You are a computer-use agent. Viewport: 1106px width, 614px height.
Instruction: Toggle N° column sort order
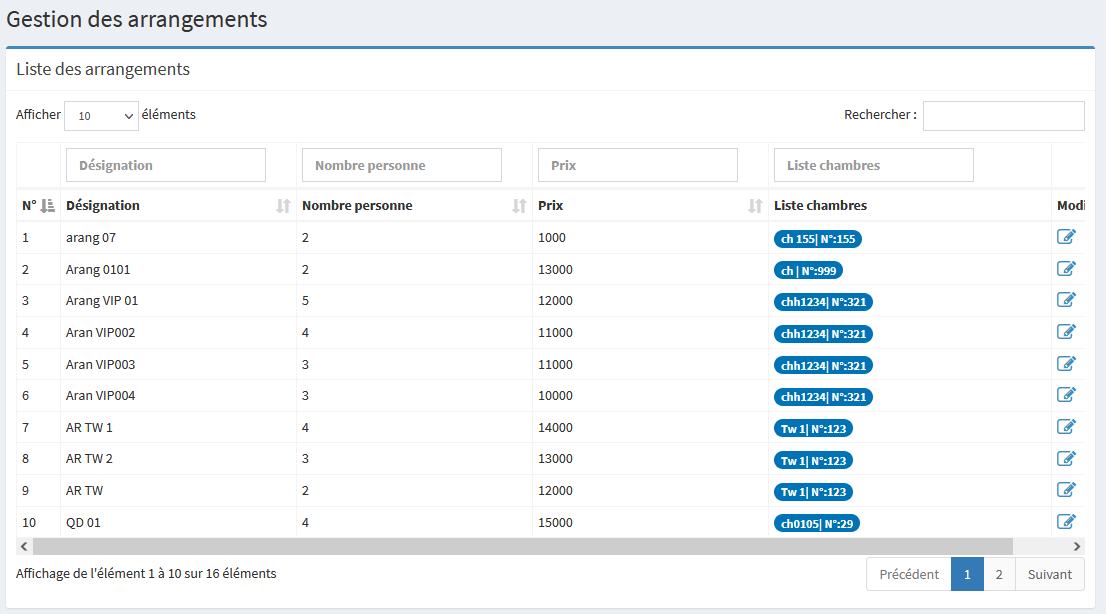tap(47, 206)
